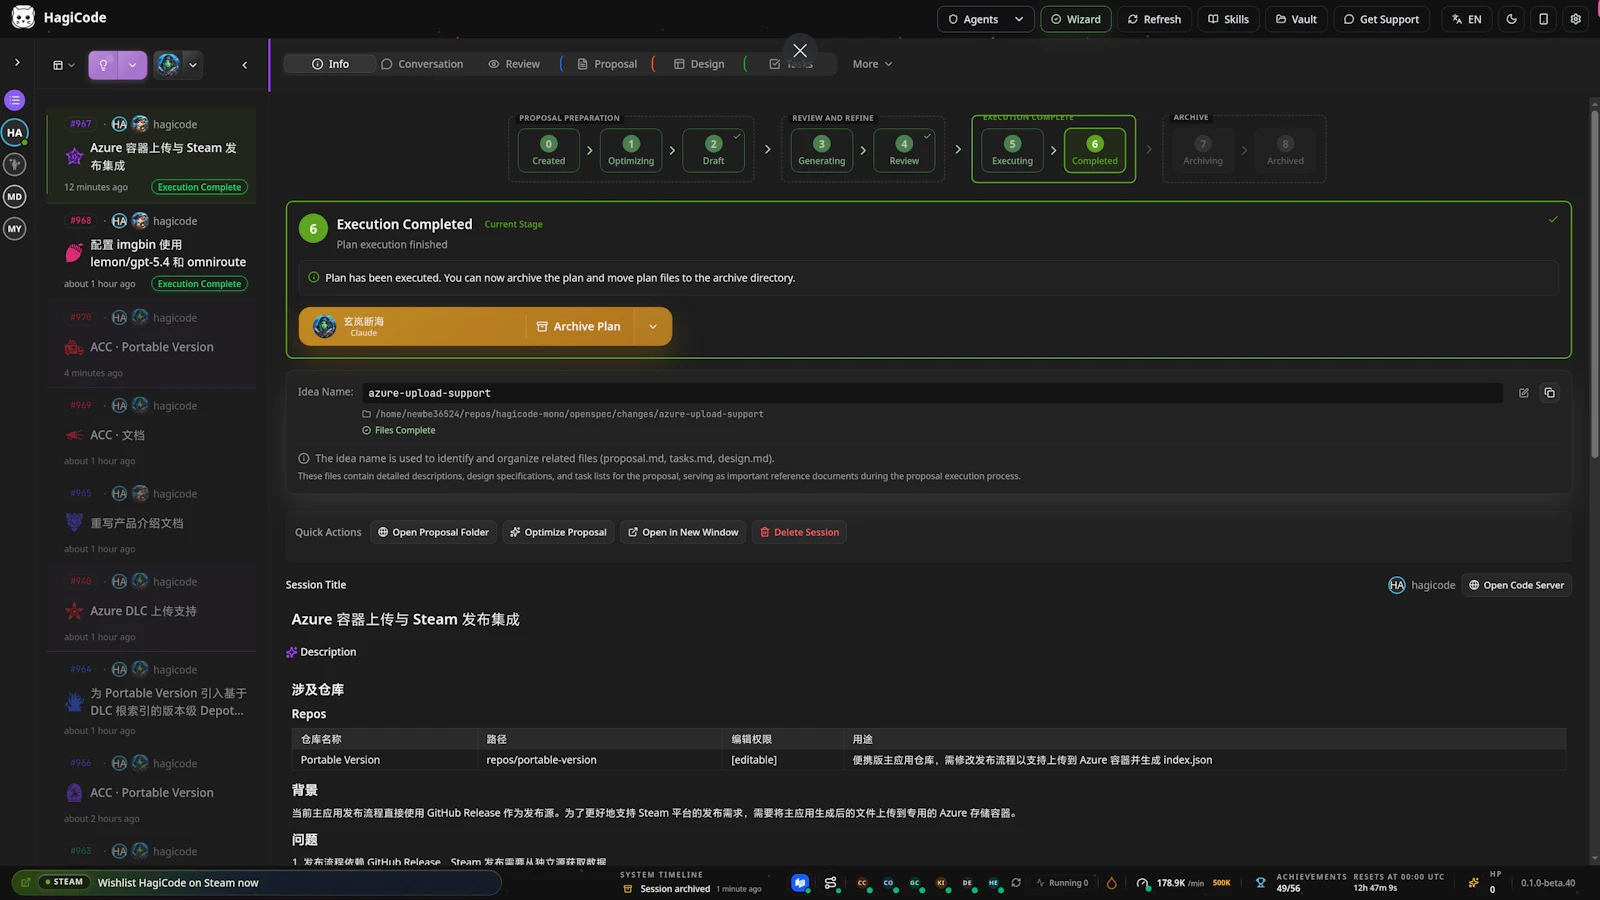
Task: Collapse the session sidebar with the chevron
Action: tap(245, 64)
